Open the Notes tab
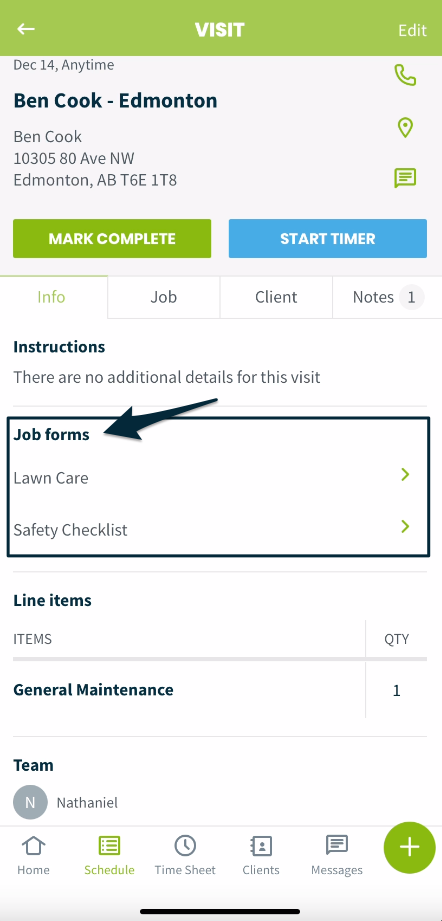 point(387,297)
